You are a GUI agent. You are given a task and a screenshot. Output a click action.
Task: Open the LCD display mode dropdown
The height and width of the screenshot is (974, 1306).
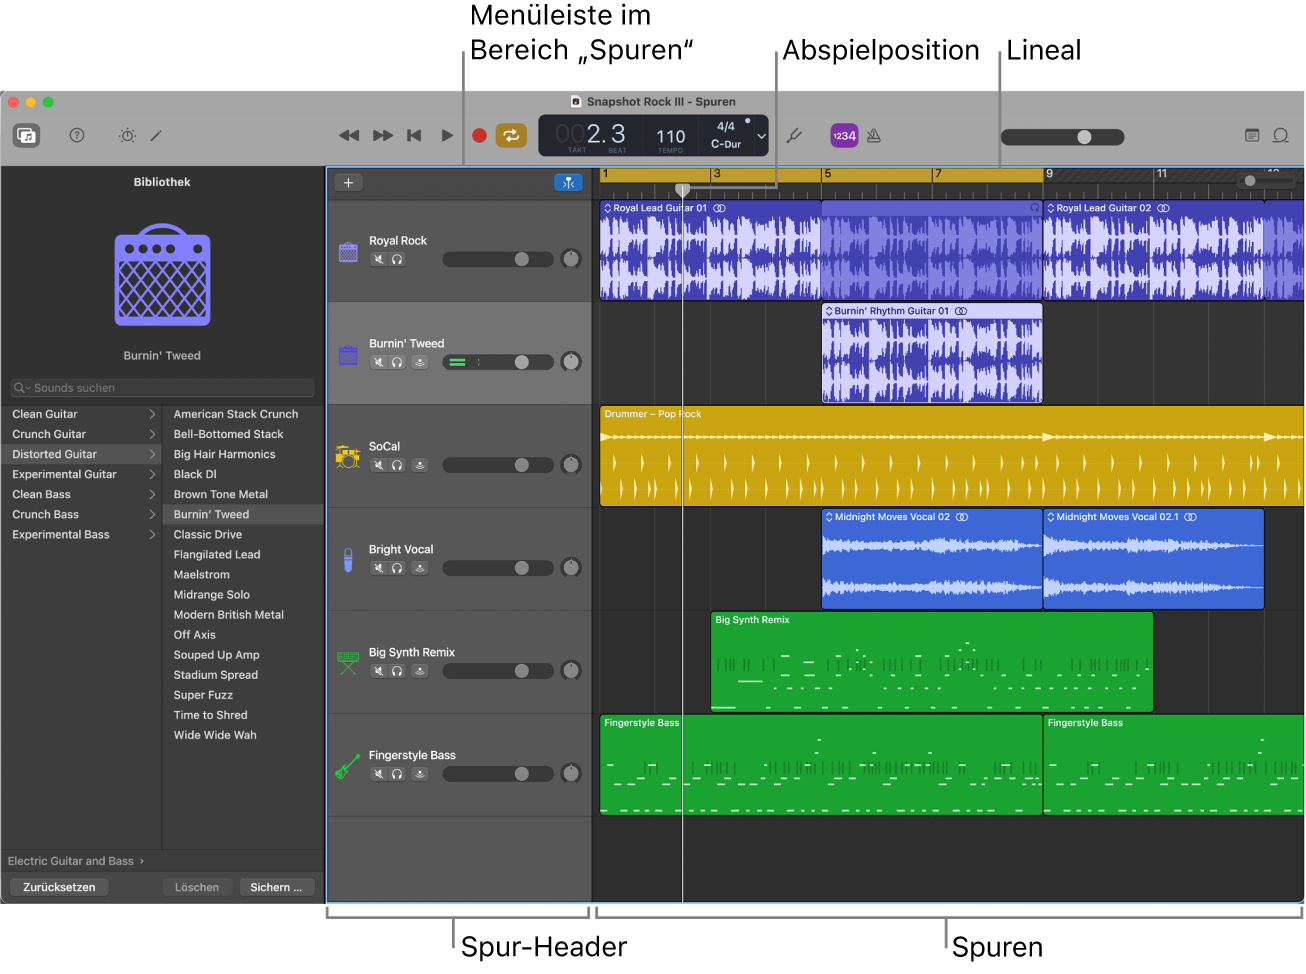pyautogui.click(x=761, y=136)
